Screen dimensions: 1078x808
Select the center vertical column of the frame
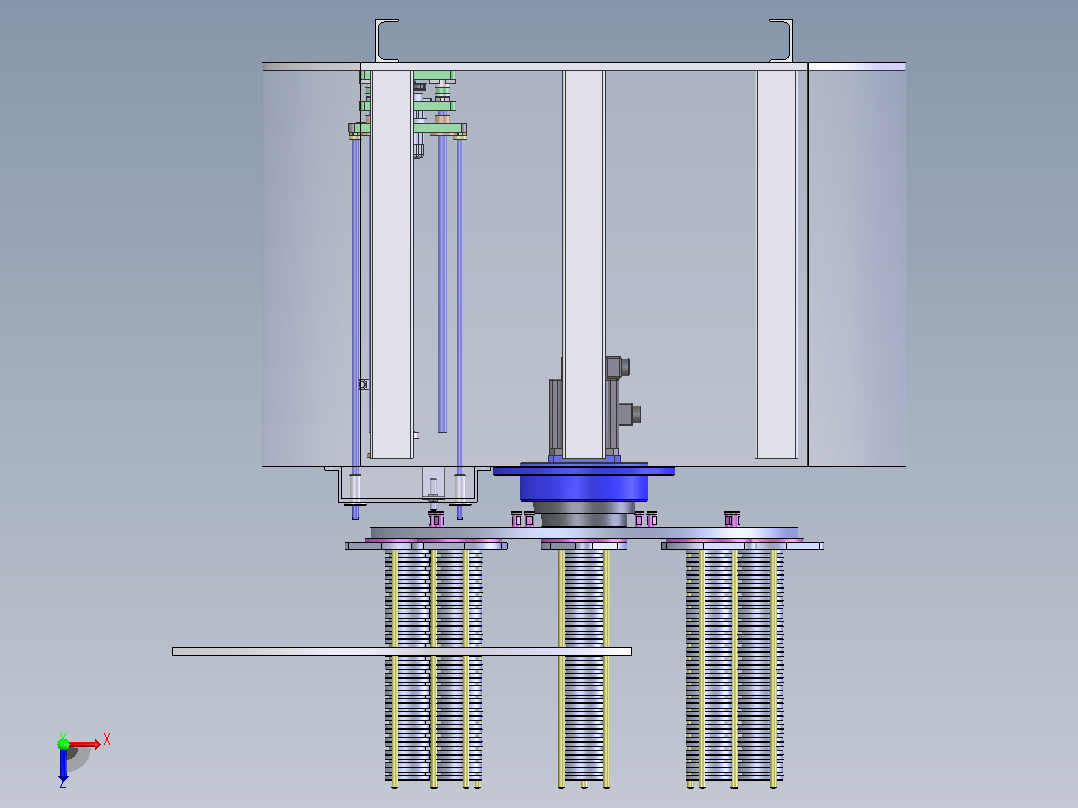pos(584,264)
